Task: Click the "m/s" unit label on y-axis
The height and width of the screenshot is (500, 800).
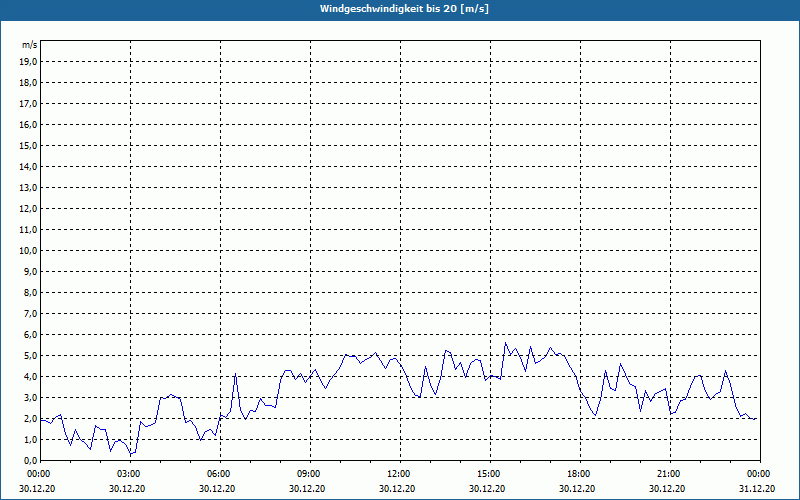Action: 30,45
